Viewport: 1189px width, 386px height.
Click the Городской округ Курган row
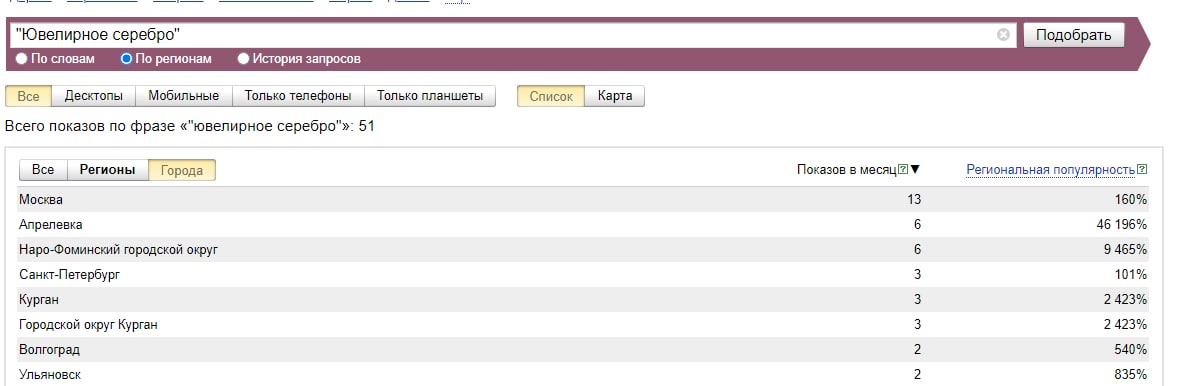[x=583, y=325]
